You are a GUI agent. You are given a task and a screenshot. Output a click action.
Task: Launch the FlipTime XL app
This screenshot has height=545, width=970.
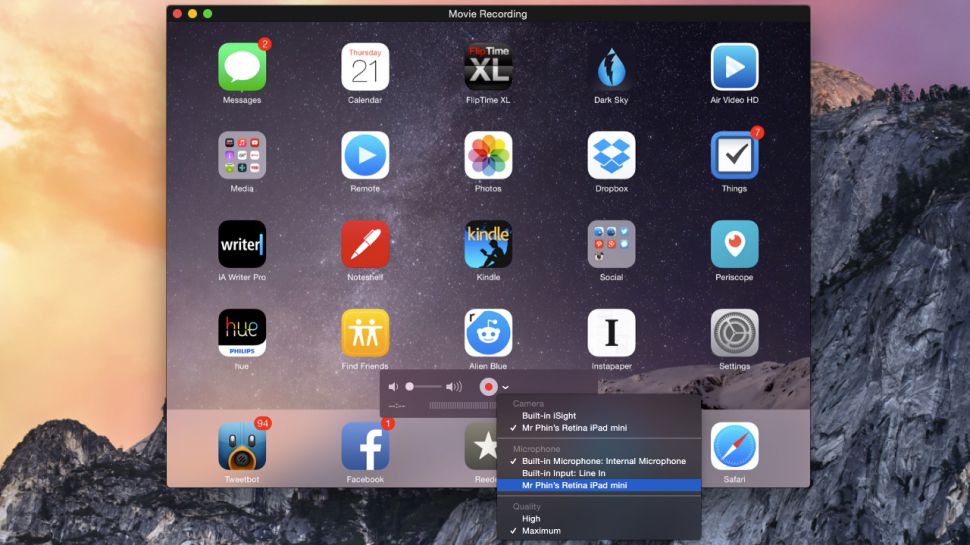click(x=488, y=67)
